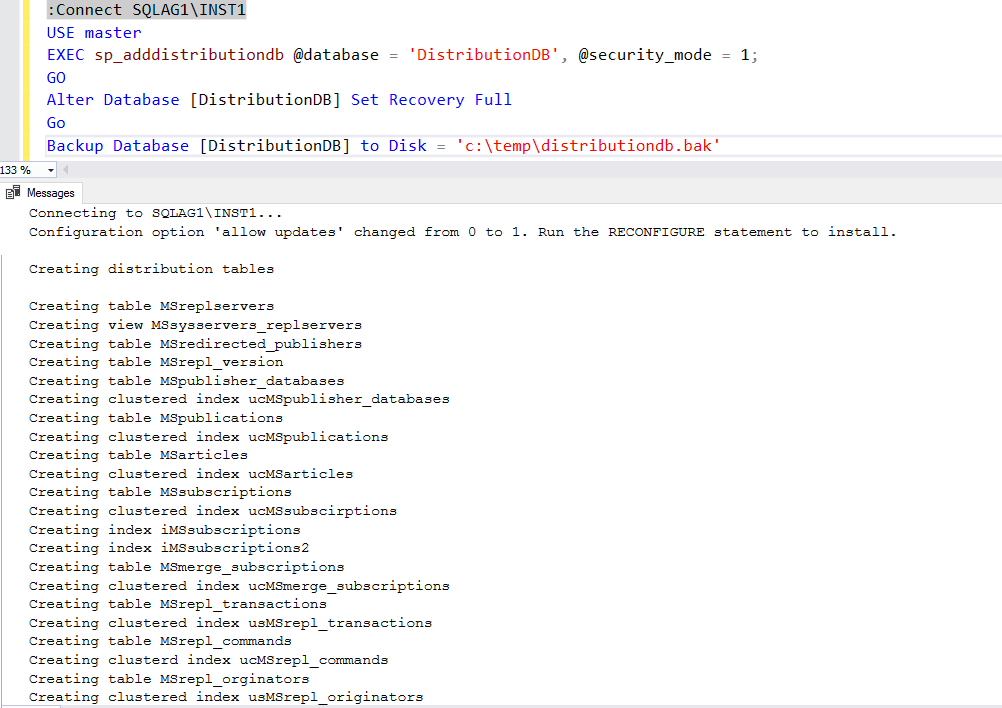Click the sp_adddistributiondb procedure name

tap(188, 54)
